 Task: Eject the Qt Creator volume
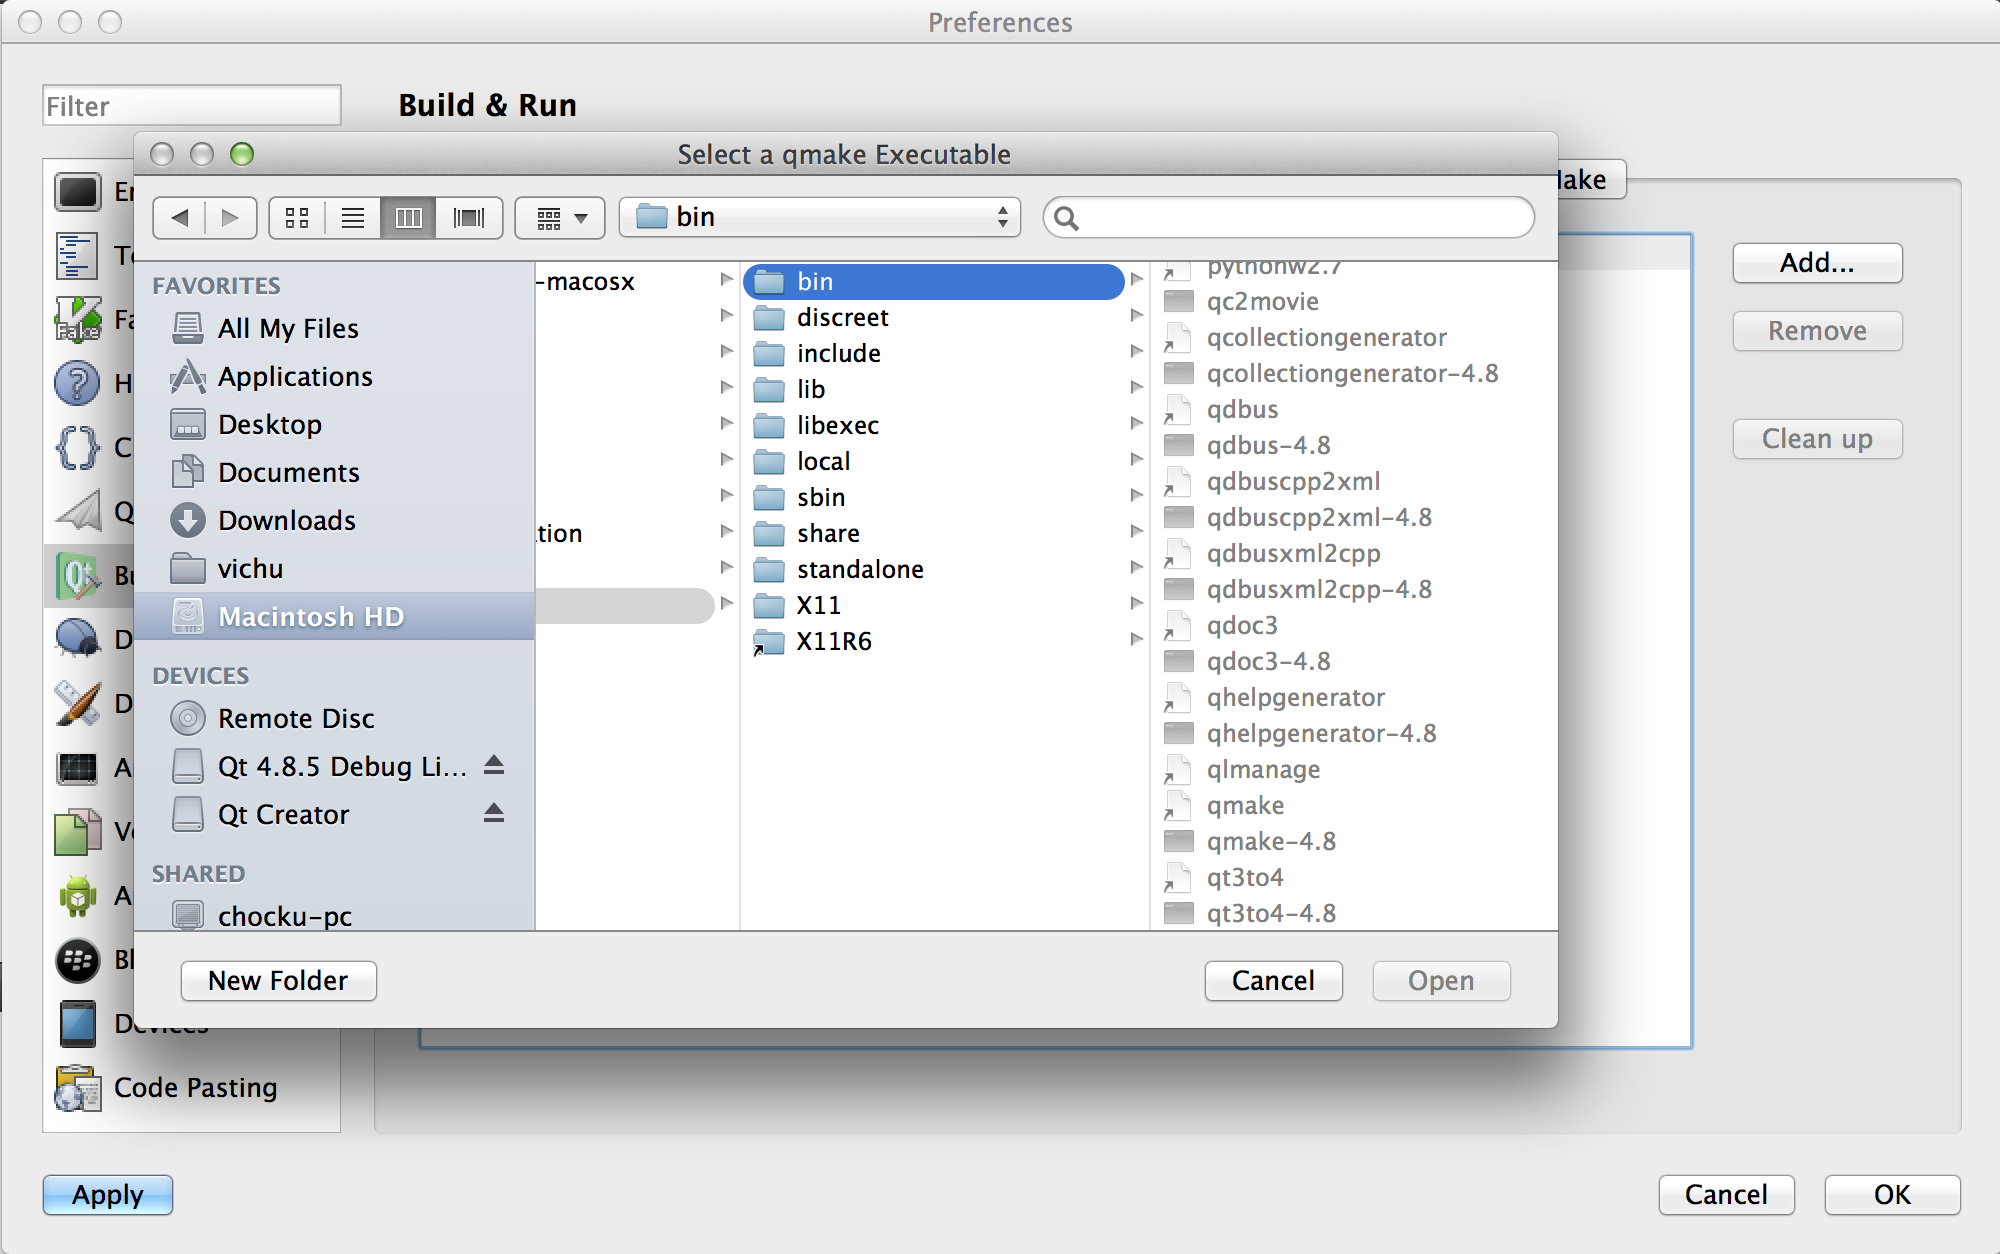[493, 813]
